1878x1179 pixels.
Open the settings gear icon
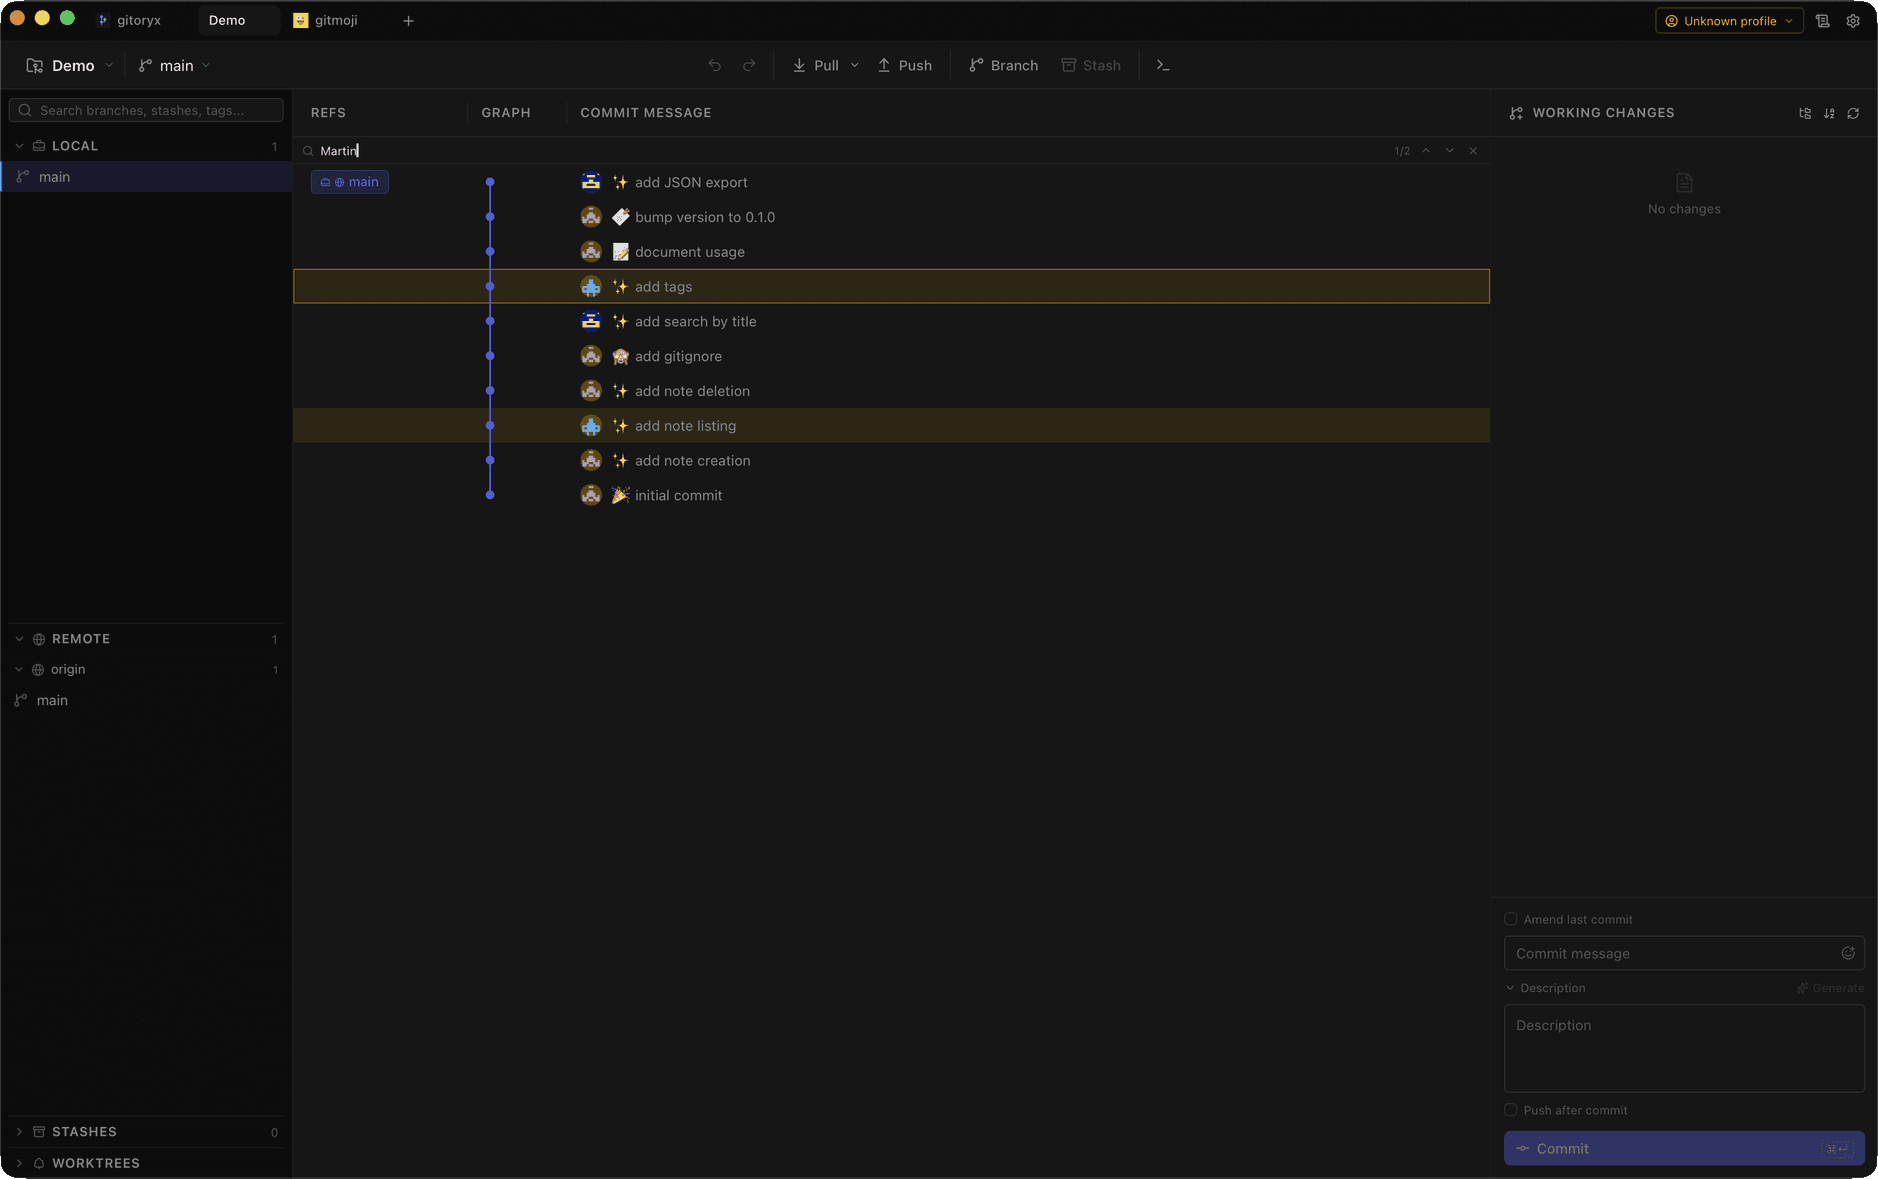click(x=1853, y=21)
